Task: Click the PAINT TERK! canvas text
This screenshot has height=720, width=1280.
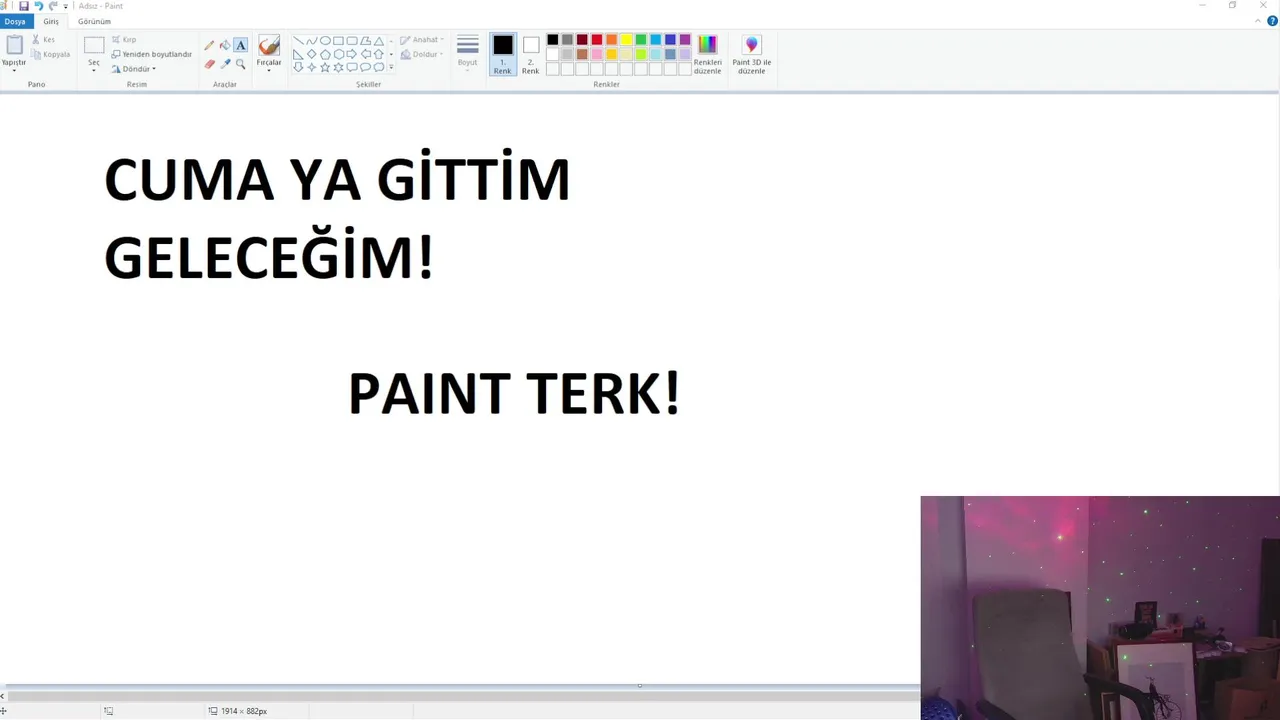Action: pyautogui.click(x=514, y=393)
